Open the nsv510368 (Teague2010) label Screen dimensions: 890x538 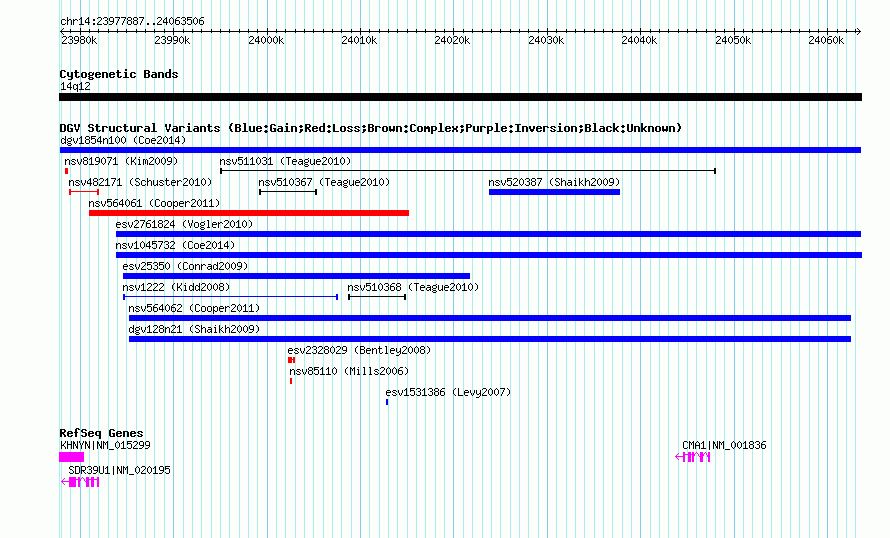point(413,287)
